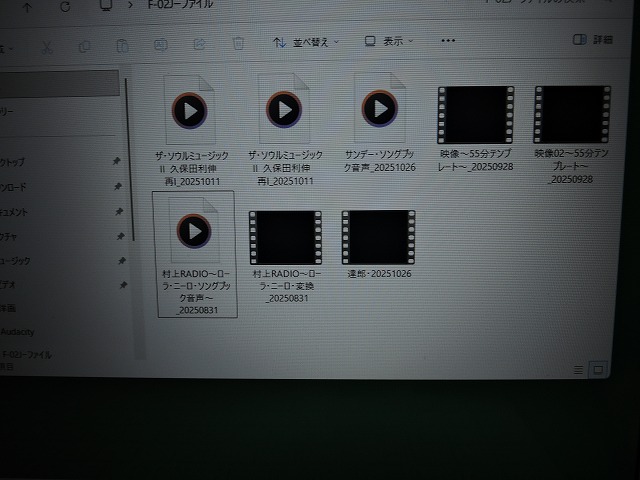This screenshot has width=640, height=480.
Task: Select サンデー・ソングブック音声_20251026 file icon
Action: click(x=380, y=108)
